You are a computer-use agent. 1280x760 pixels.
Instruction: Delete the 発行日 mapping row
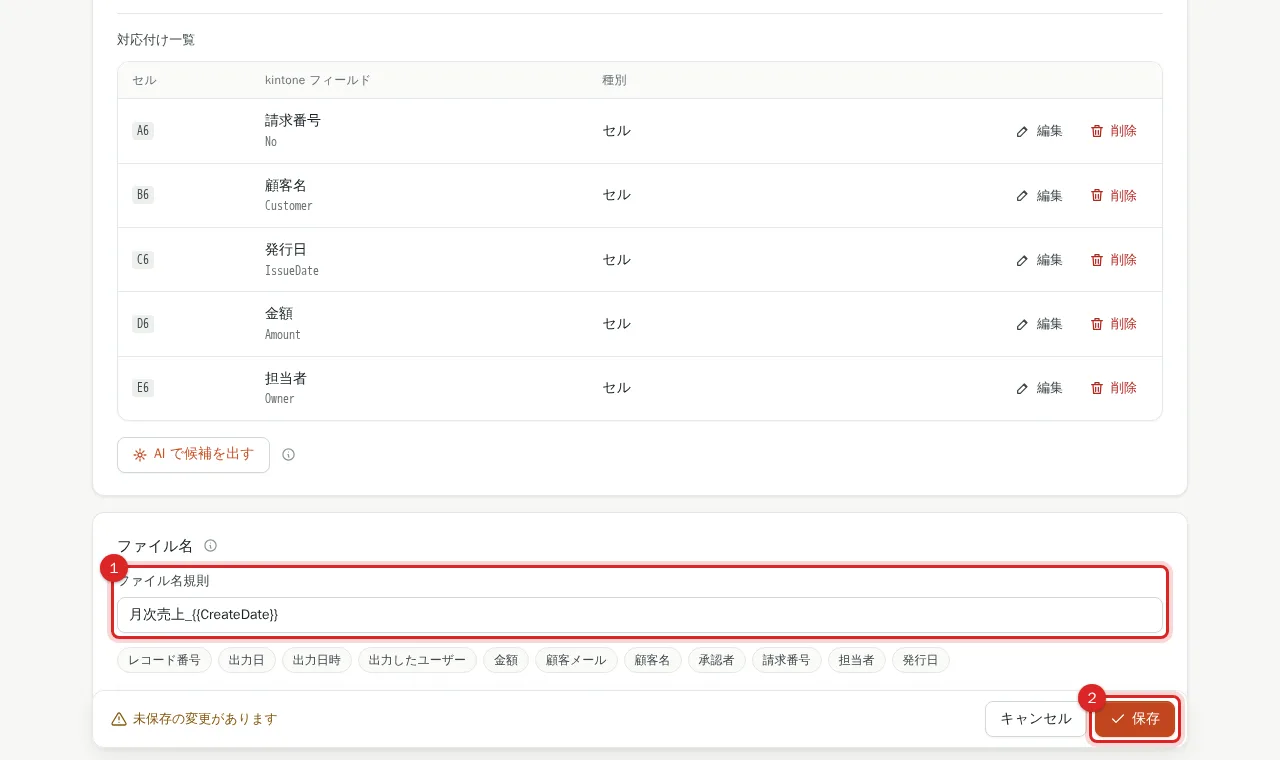pos(1113,259)
